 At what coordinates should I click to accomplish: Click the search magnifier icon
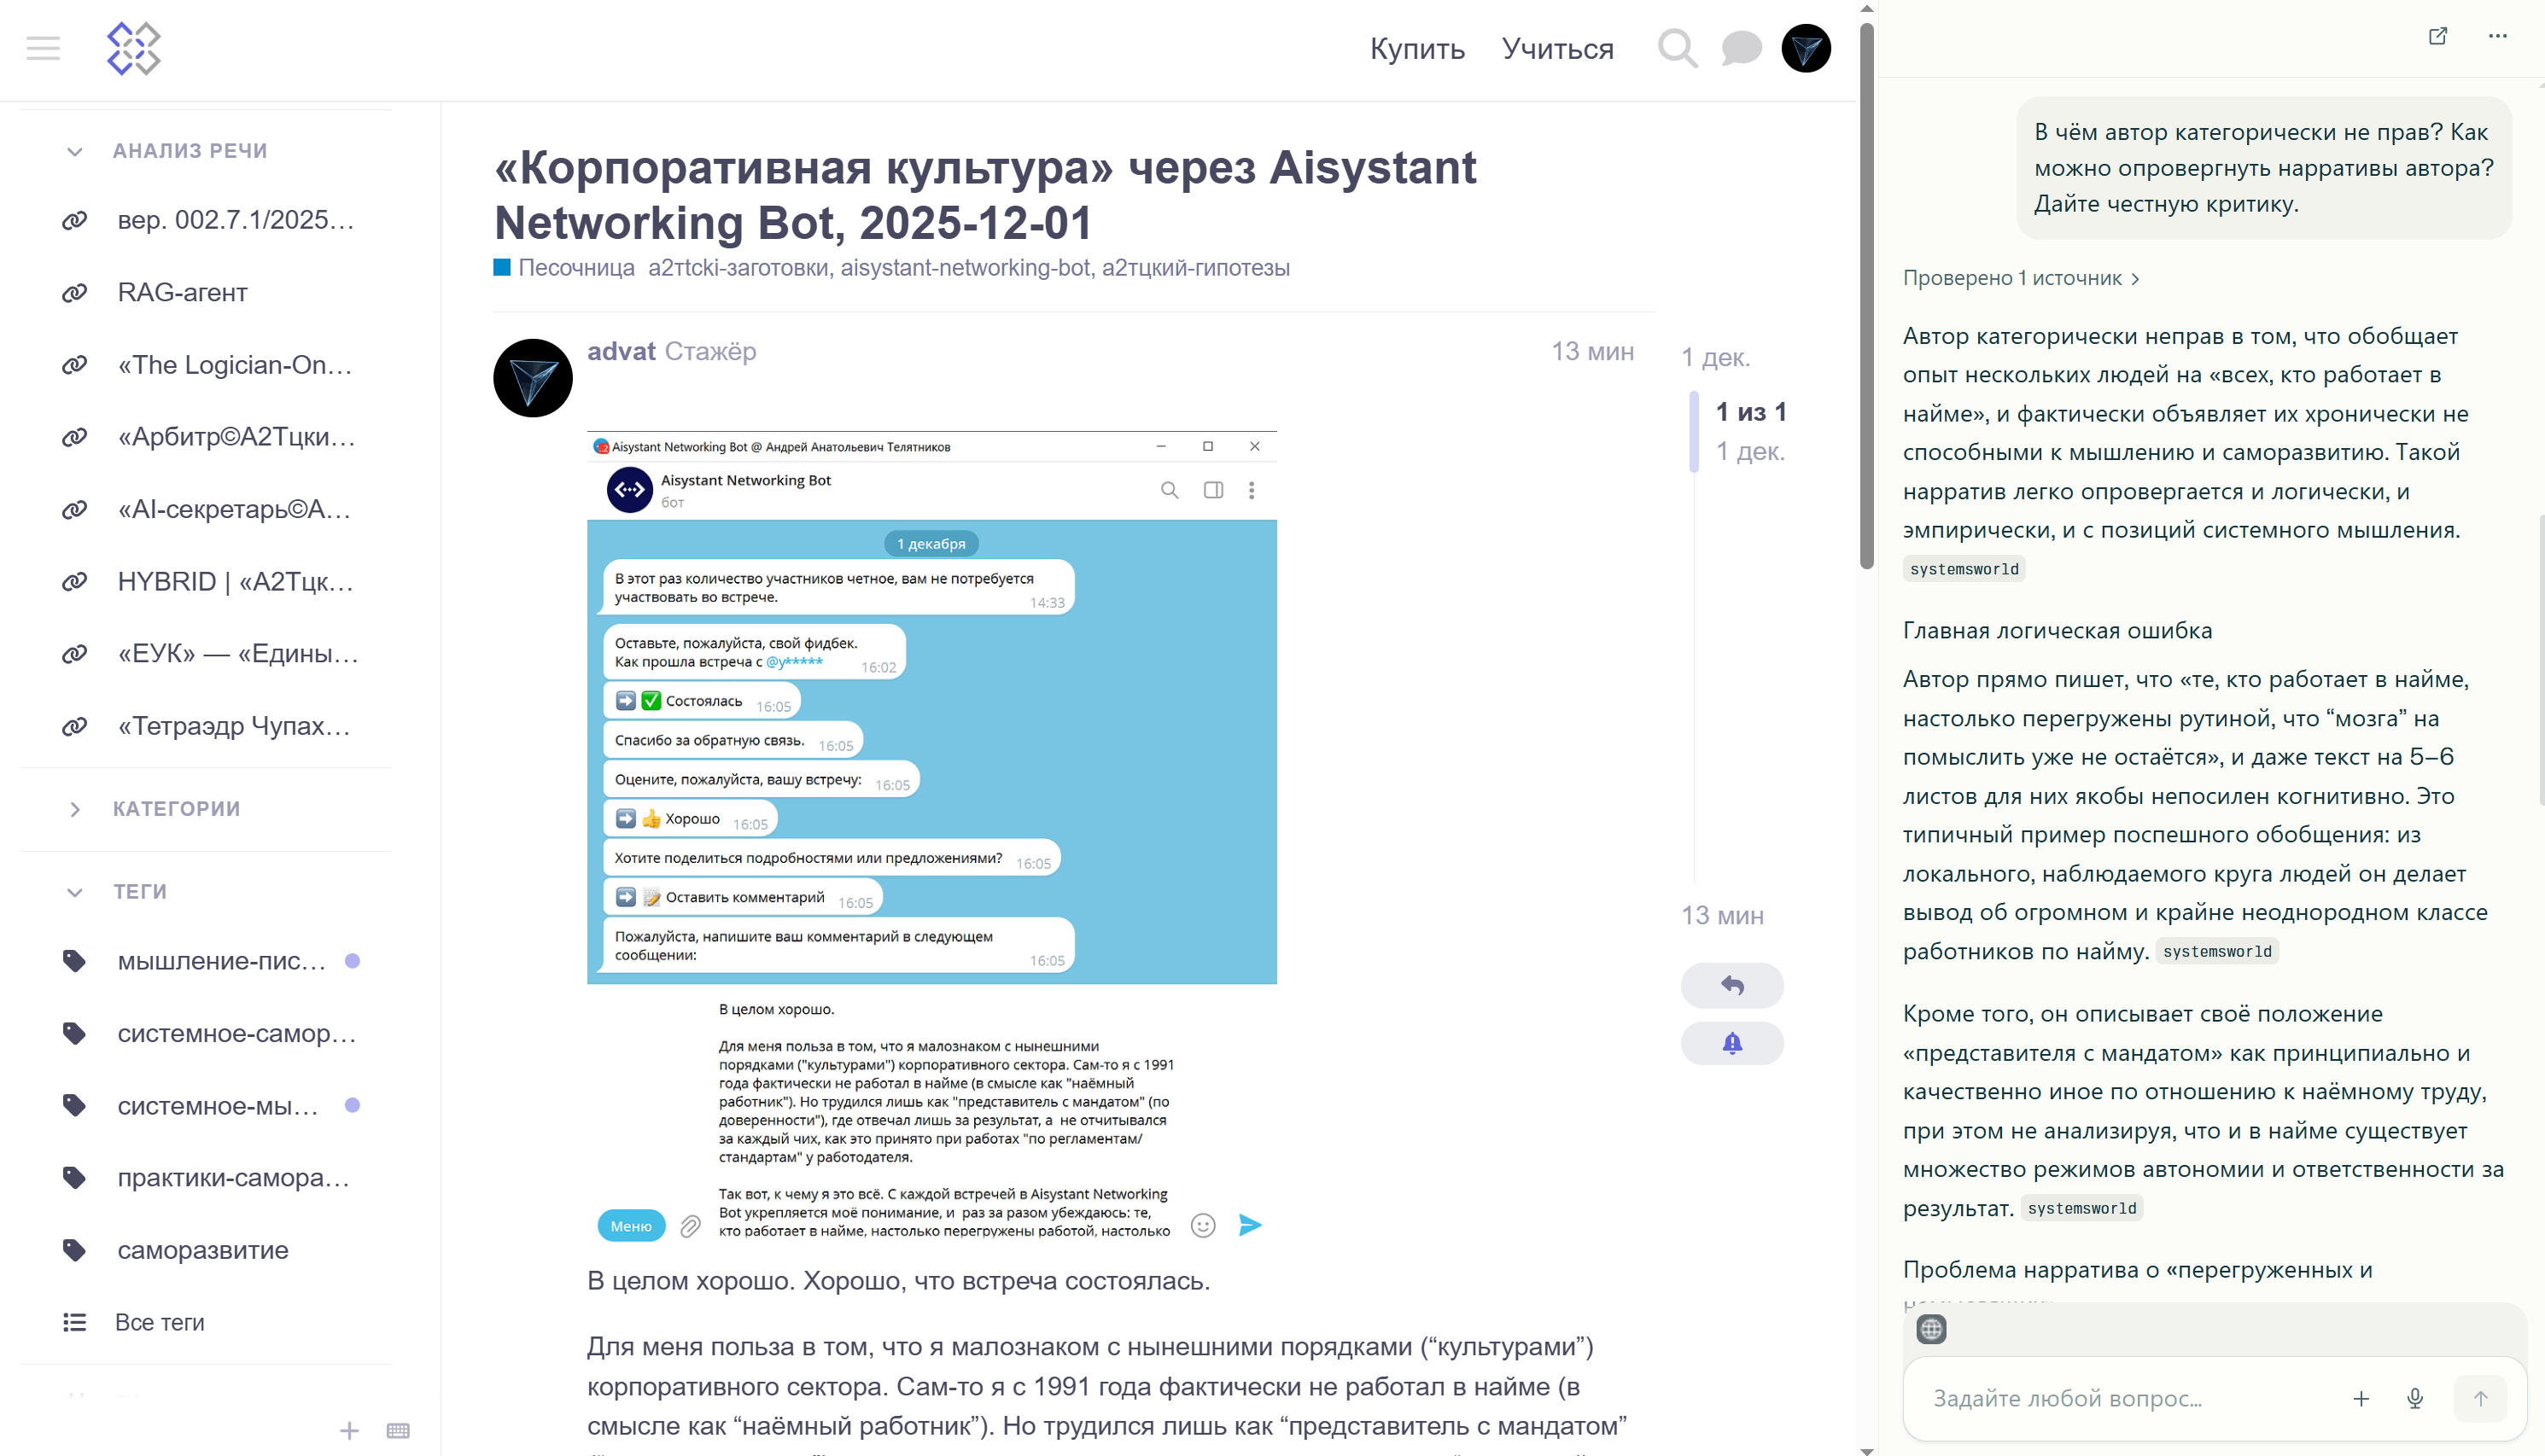[1677, 48]
